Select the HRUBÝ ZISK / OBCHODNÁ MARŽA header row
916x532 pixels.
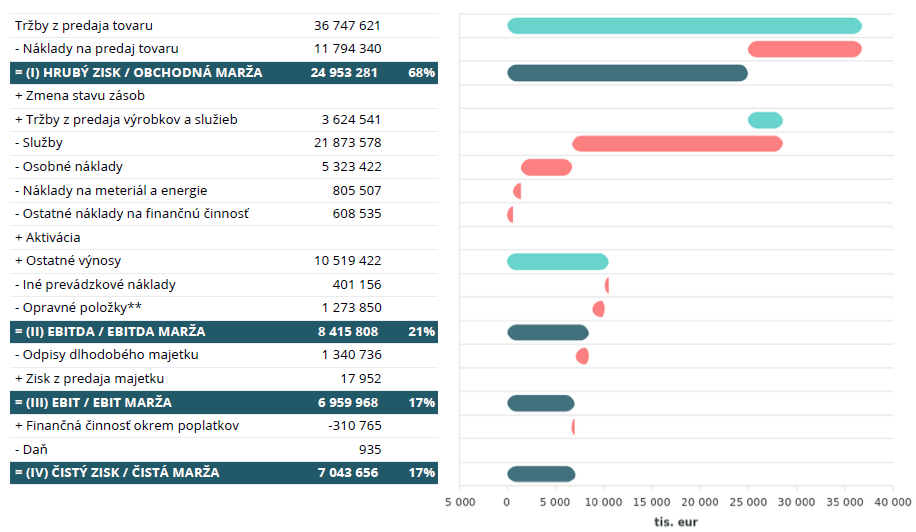pos(138,73)
